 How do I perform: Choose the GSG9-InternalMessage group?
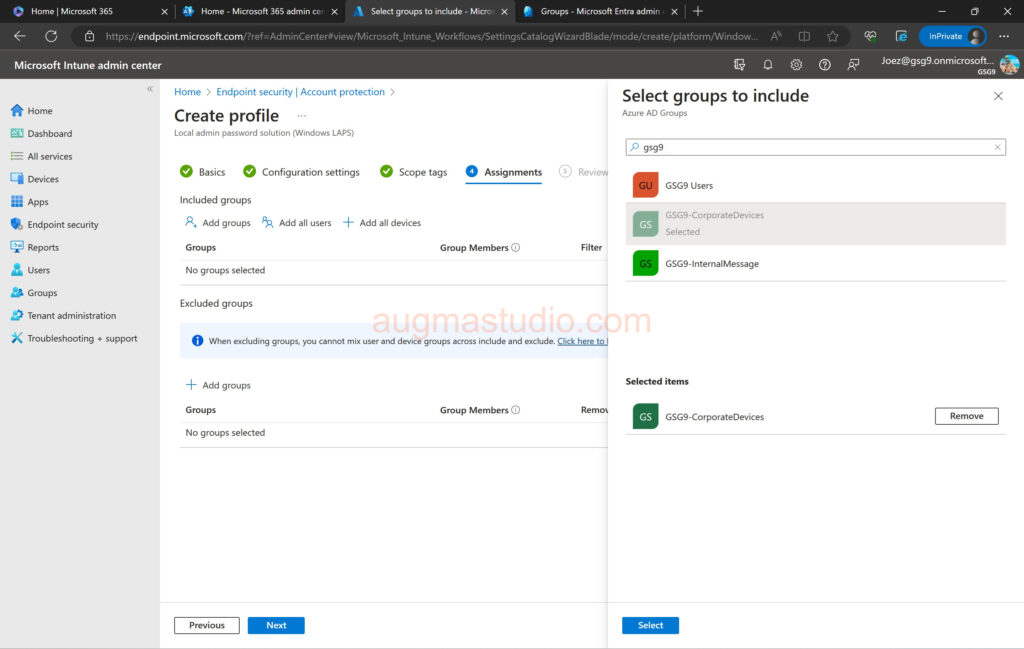711,264
